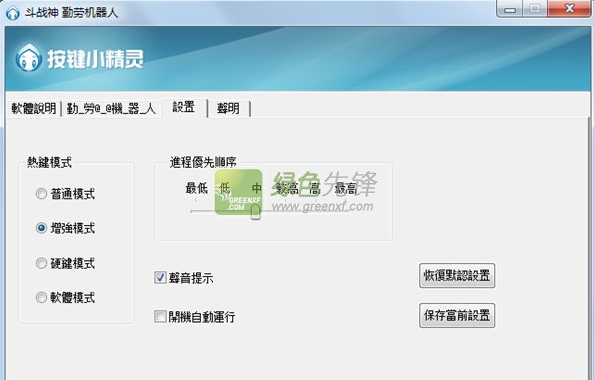Click the process priority slider thumb

[256, 211]
